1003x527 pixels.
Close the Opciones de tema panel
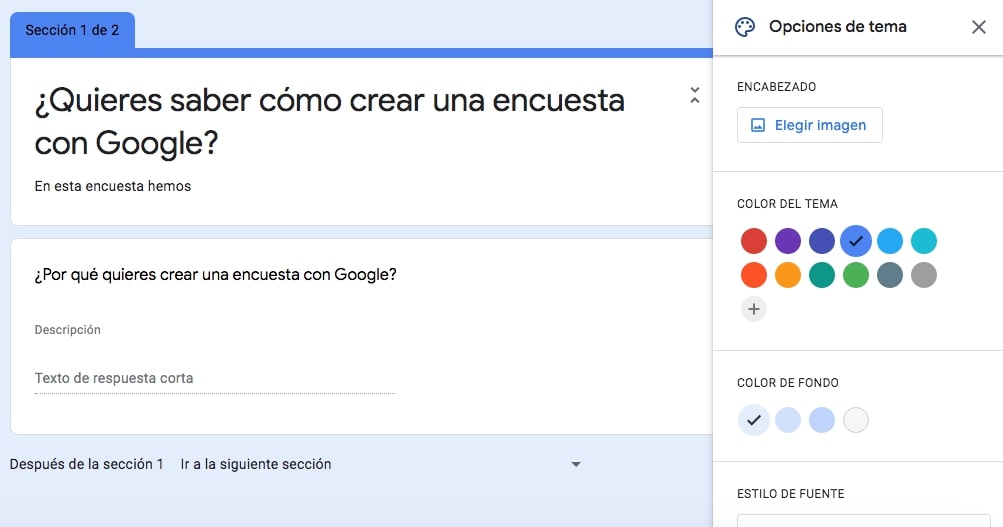point(979,27)
